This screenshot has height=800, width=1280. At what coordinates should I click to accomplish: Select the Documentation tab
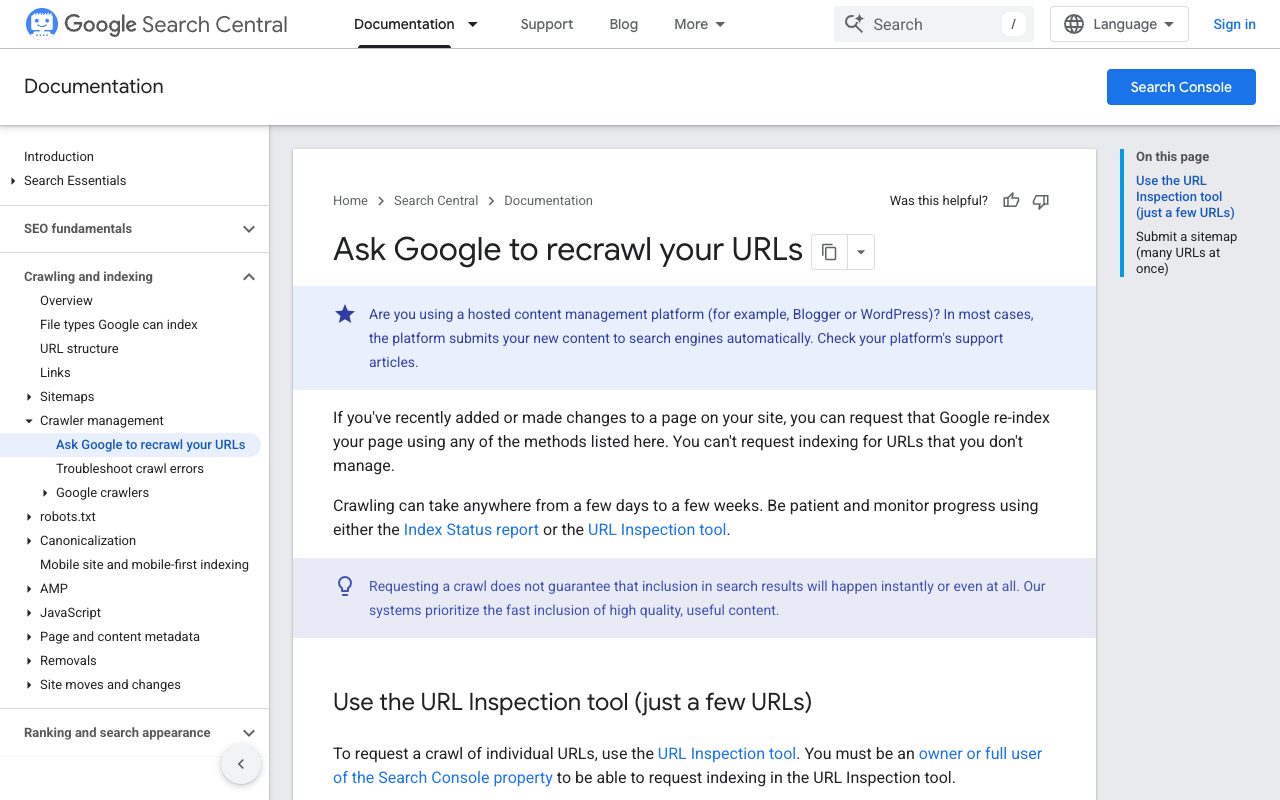coord(404,24)
